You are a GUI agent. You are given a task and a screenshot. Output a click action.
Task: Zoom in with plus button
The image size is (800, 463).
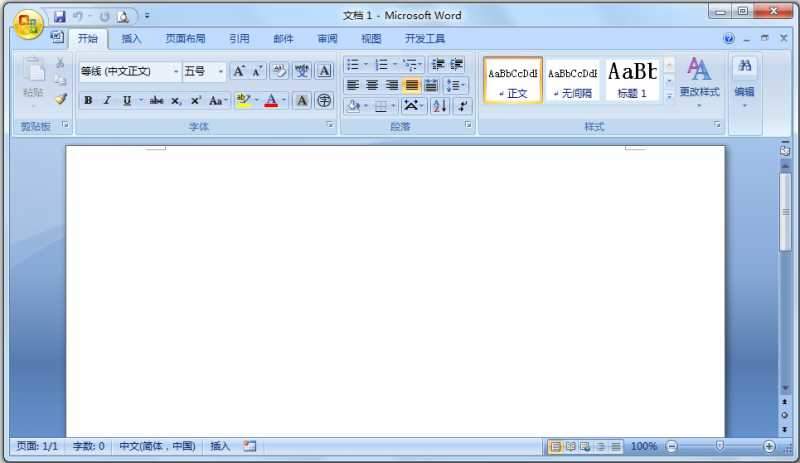tap(769, 447)
